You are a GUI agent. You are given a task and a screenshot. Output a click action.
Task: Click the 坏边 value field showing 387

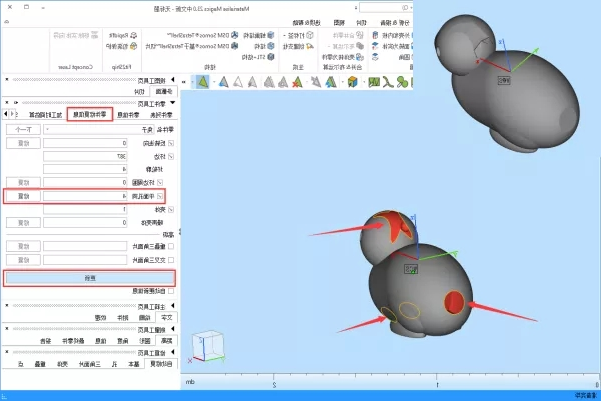85,156
